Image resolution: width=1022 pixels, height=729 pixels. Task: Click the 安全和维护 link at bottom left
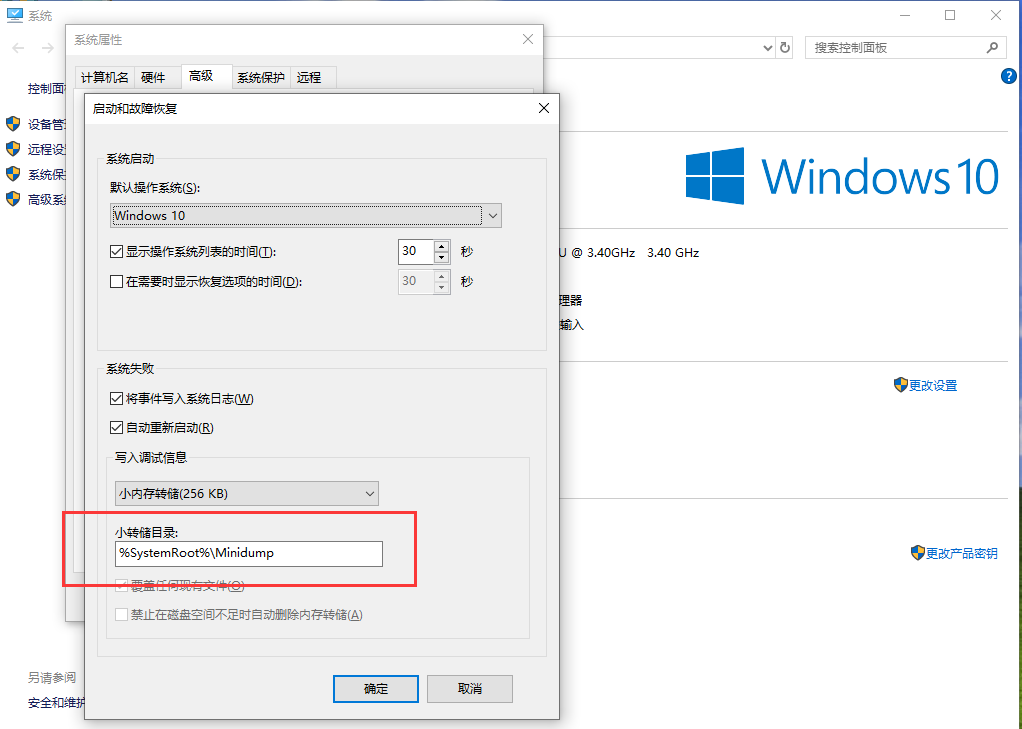coord(56,702)
